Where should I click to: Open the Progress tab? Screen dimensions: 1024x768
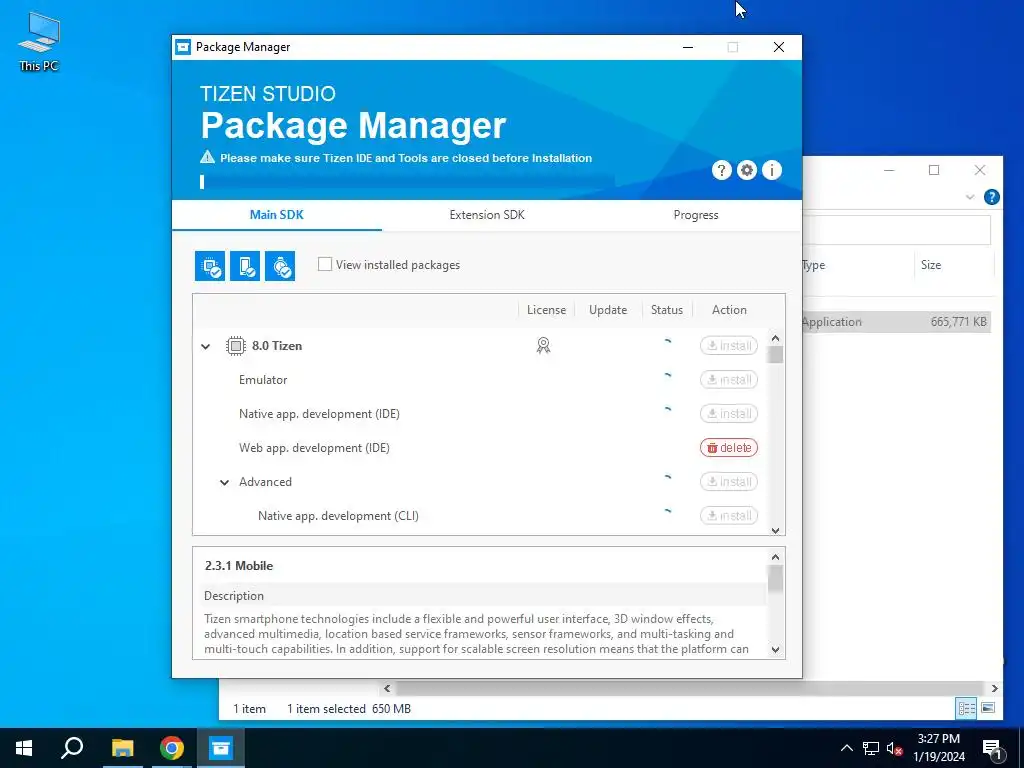click(x=696, y=215)
